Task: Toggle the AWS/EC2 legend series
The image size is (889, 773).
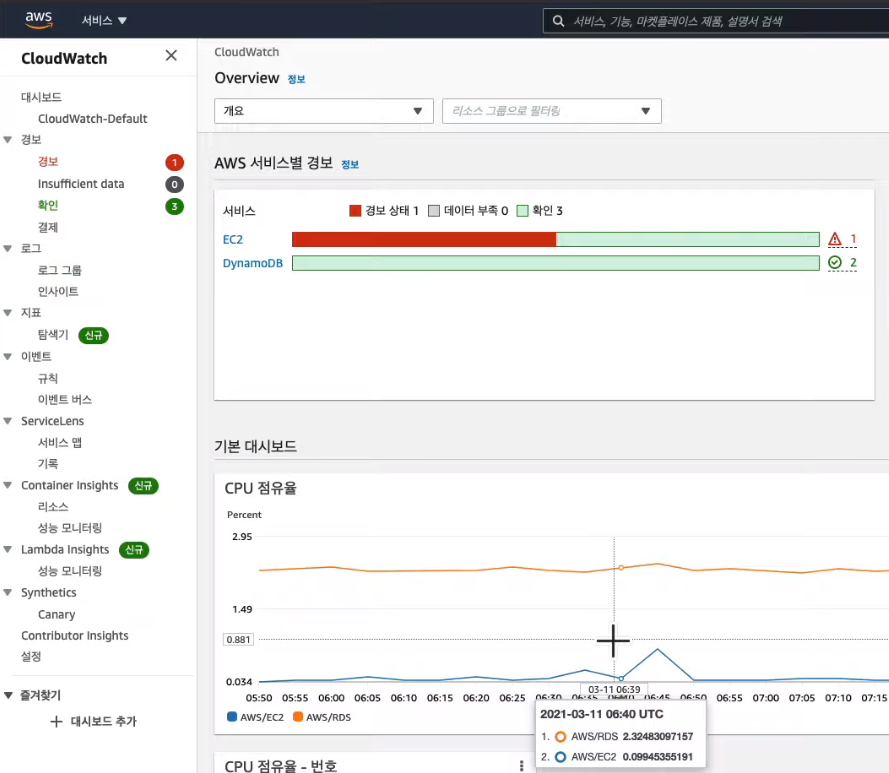Action: point(255,717)
